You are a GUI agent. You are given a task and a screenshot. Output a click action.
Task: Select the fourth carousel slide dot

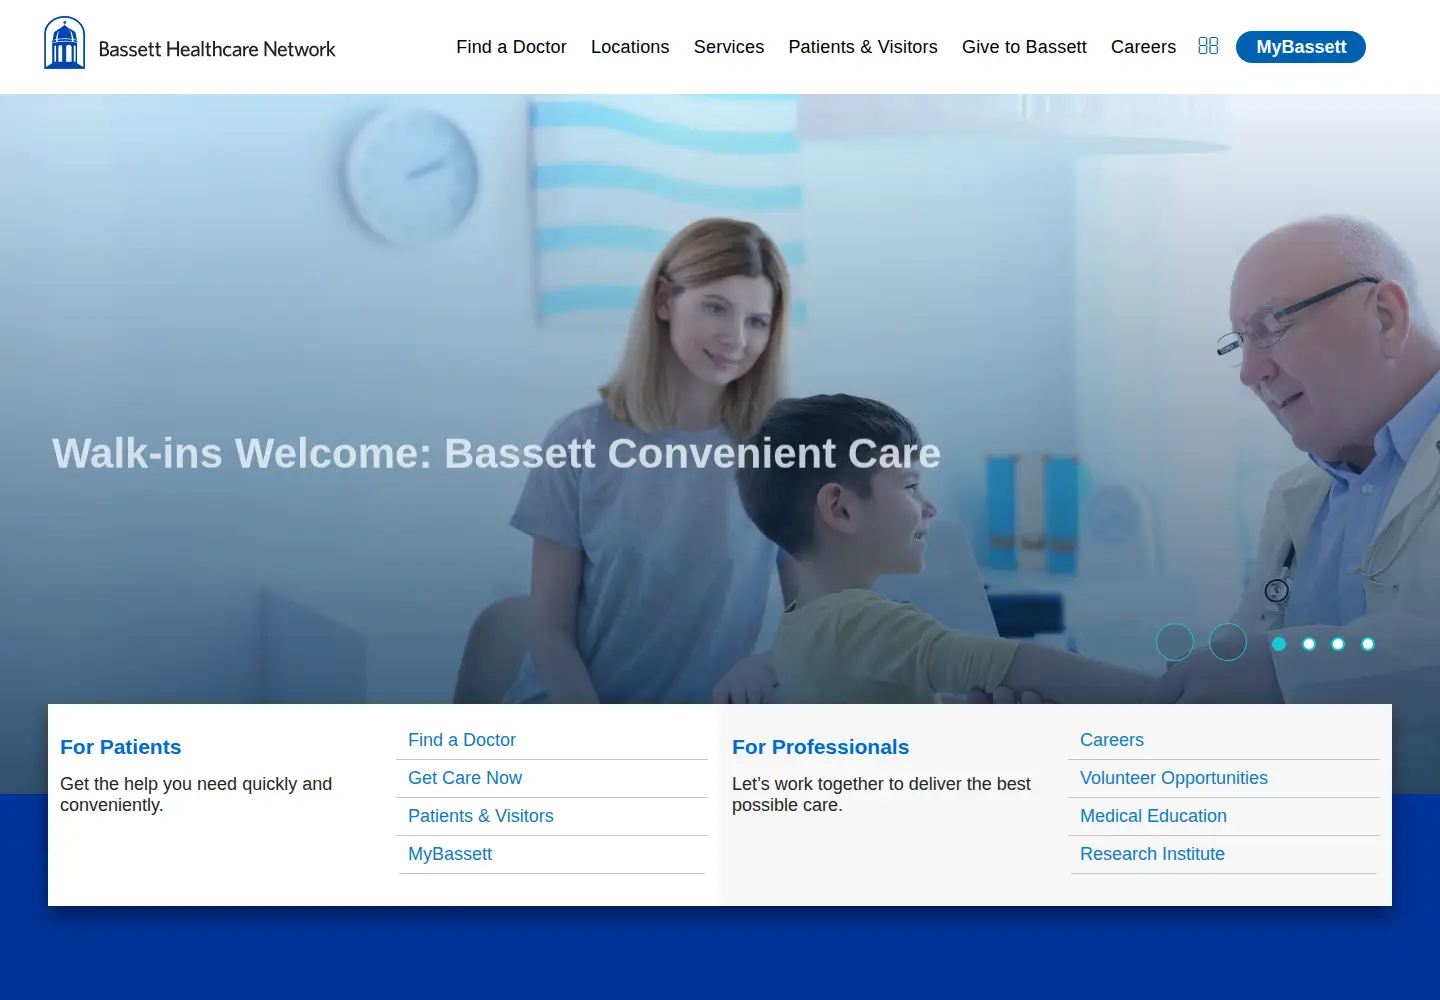(1368, 644)
